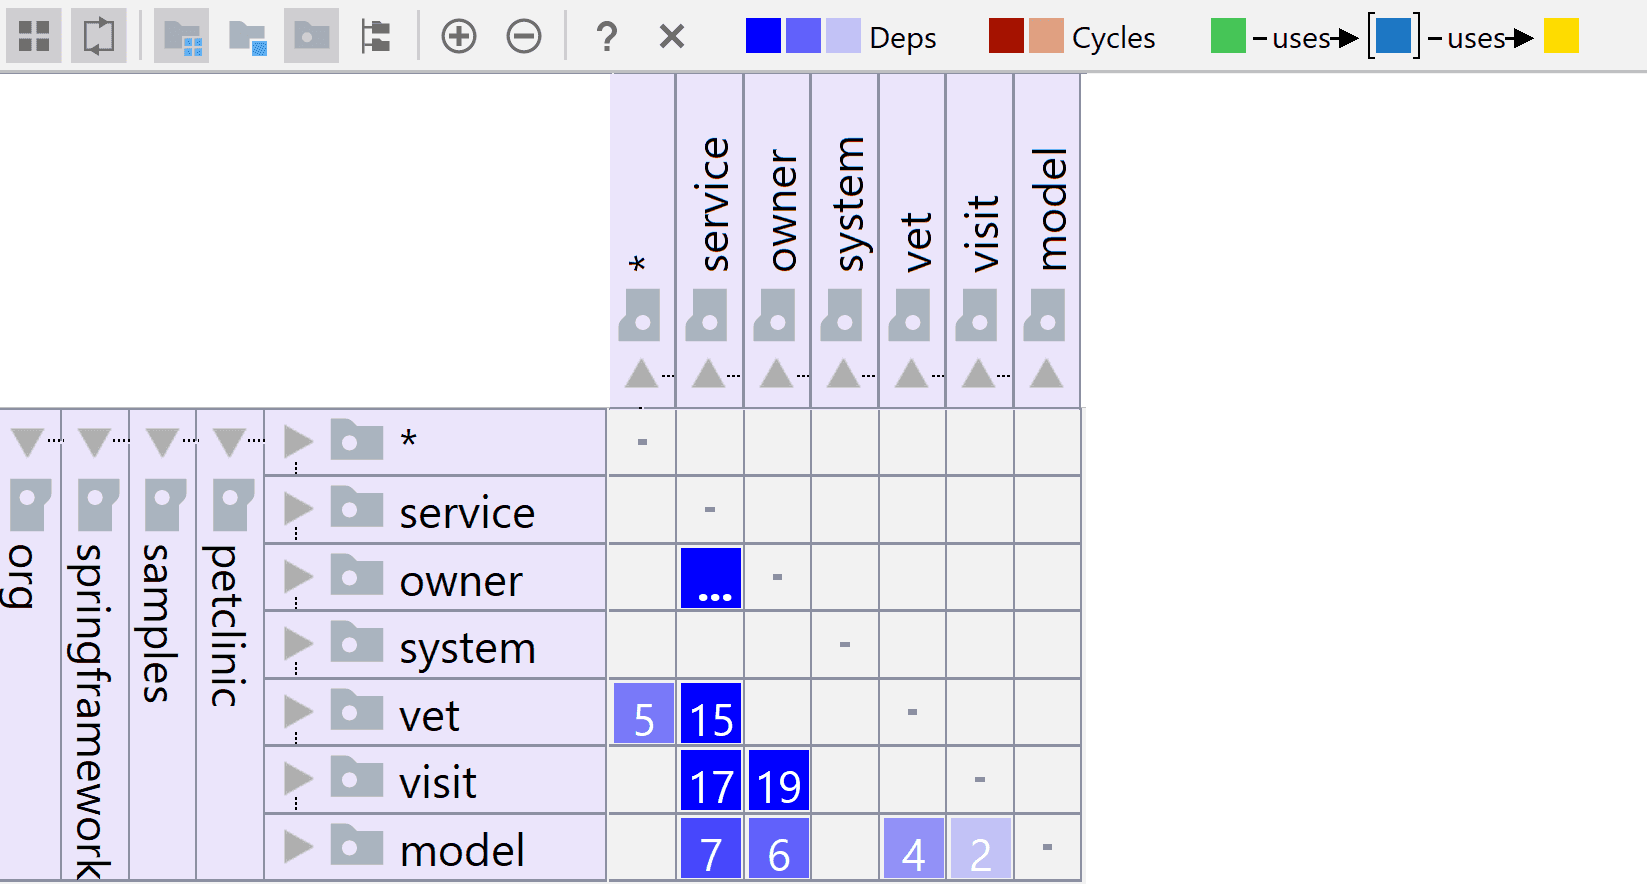The height and width of the screenshot is (885, 1647).
Task: Click the folder icon above the model column
Action: coord(1045,315)
